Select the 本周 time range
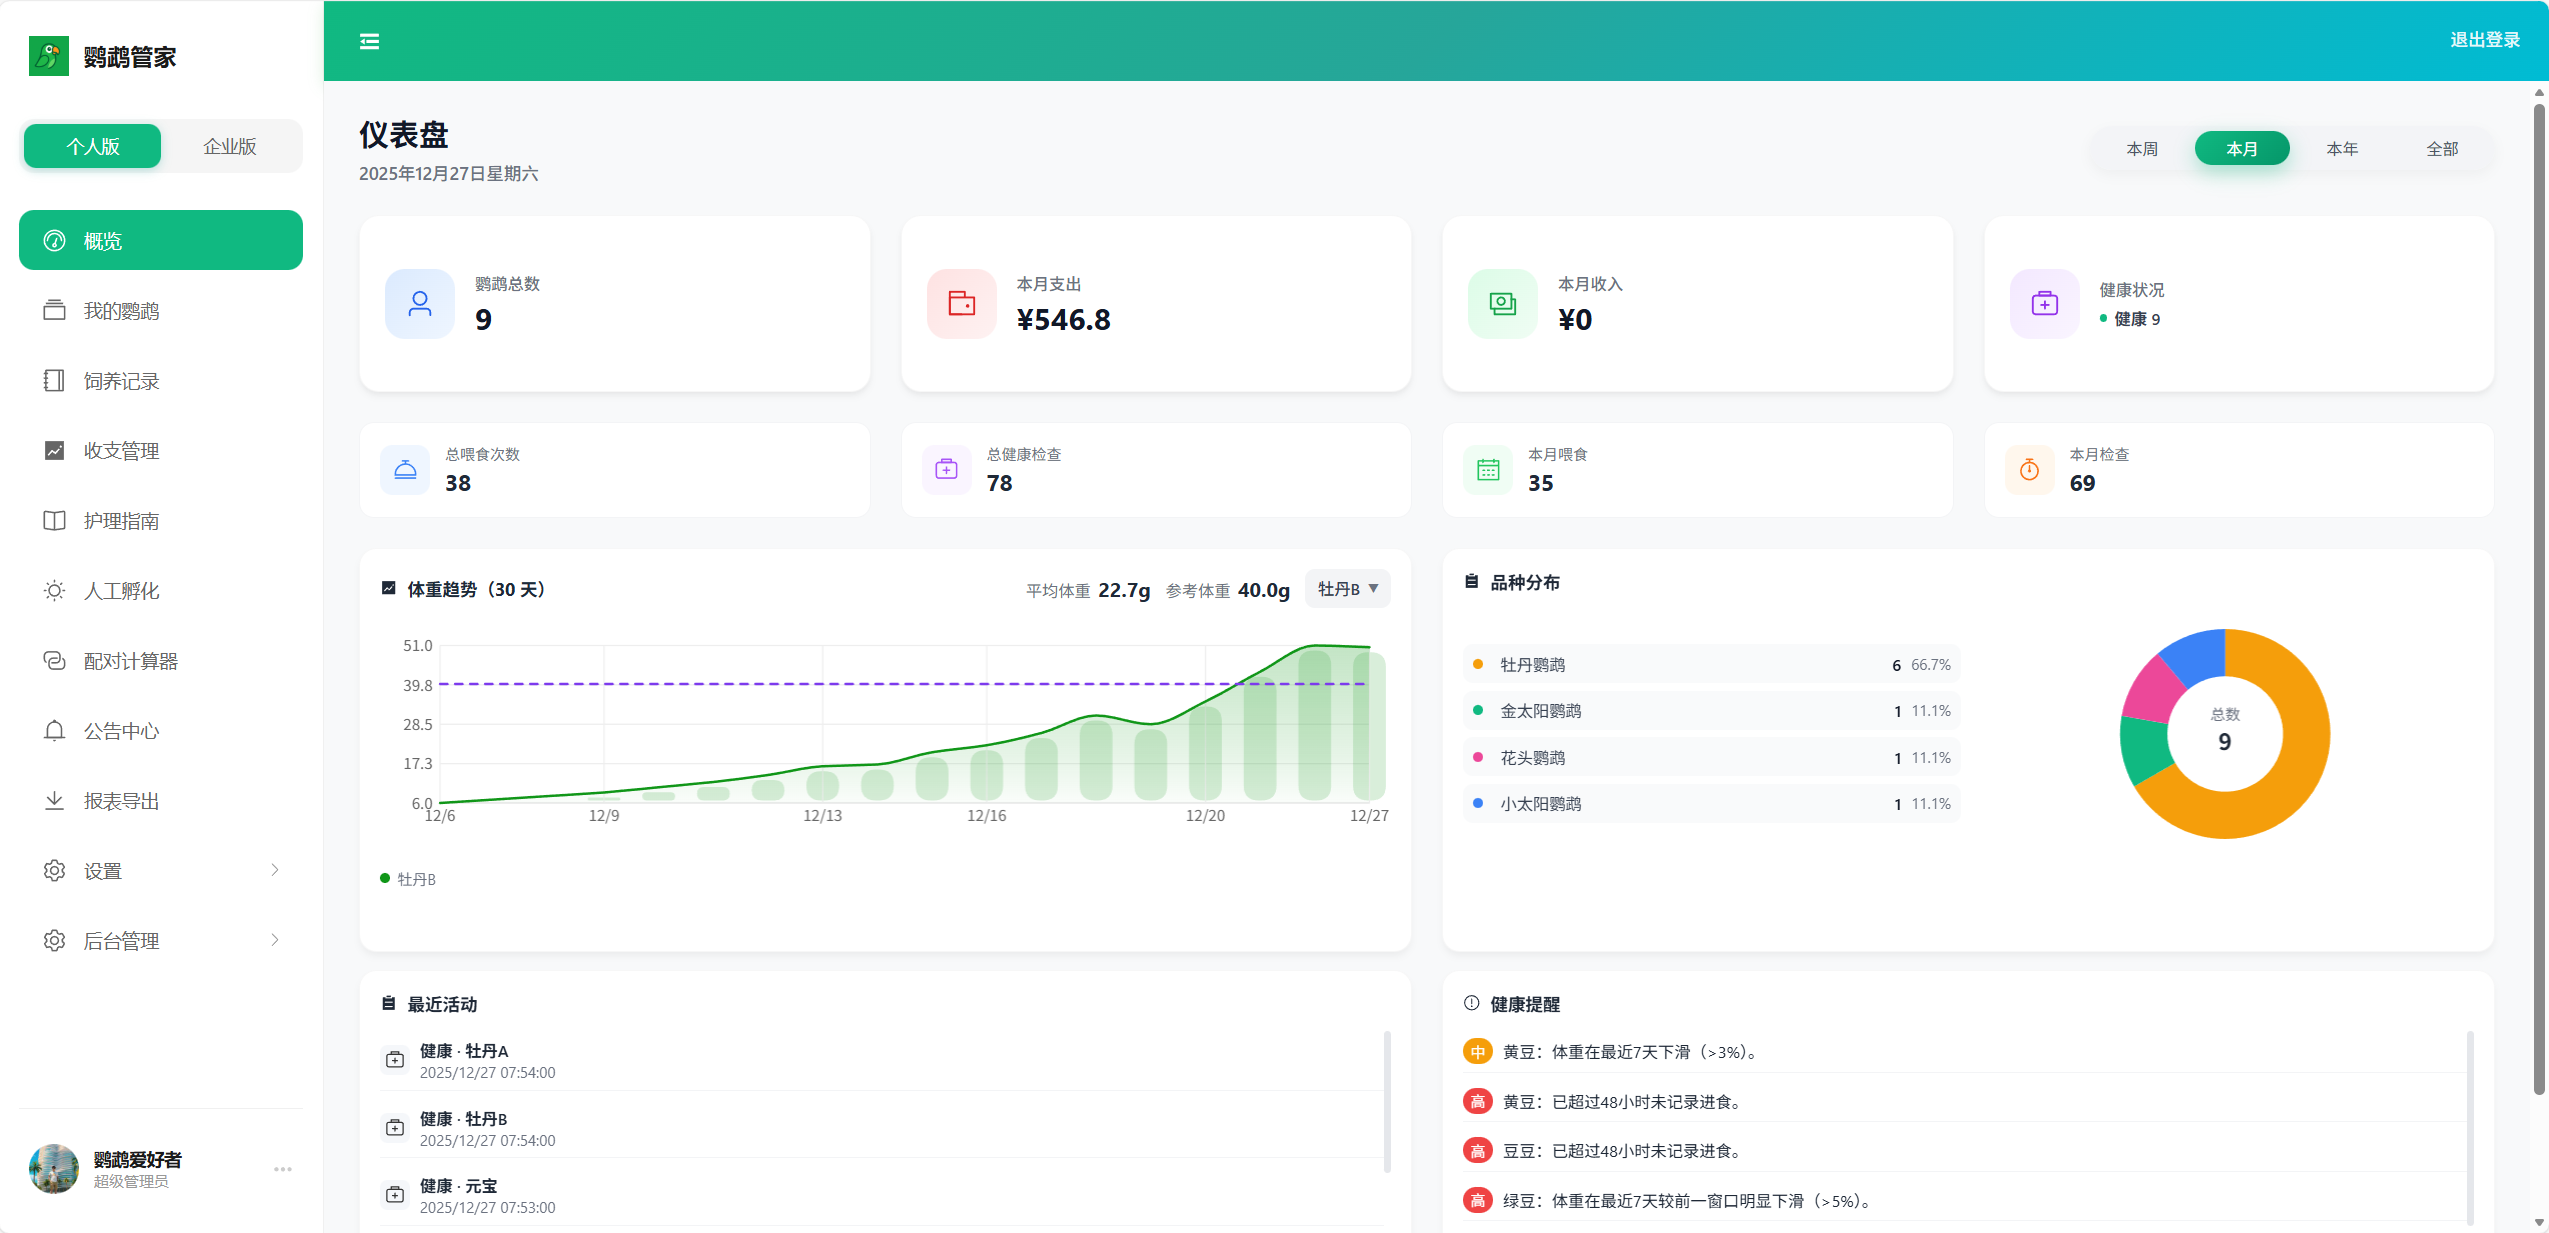This screenshot has width=2549, height=1233. click(x=2141, y=149)
